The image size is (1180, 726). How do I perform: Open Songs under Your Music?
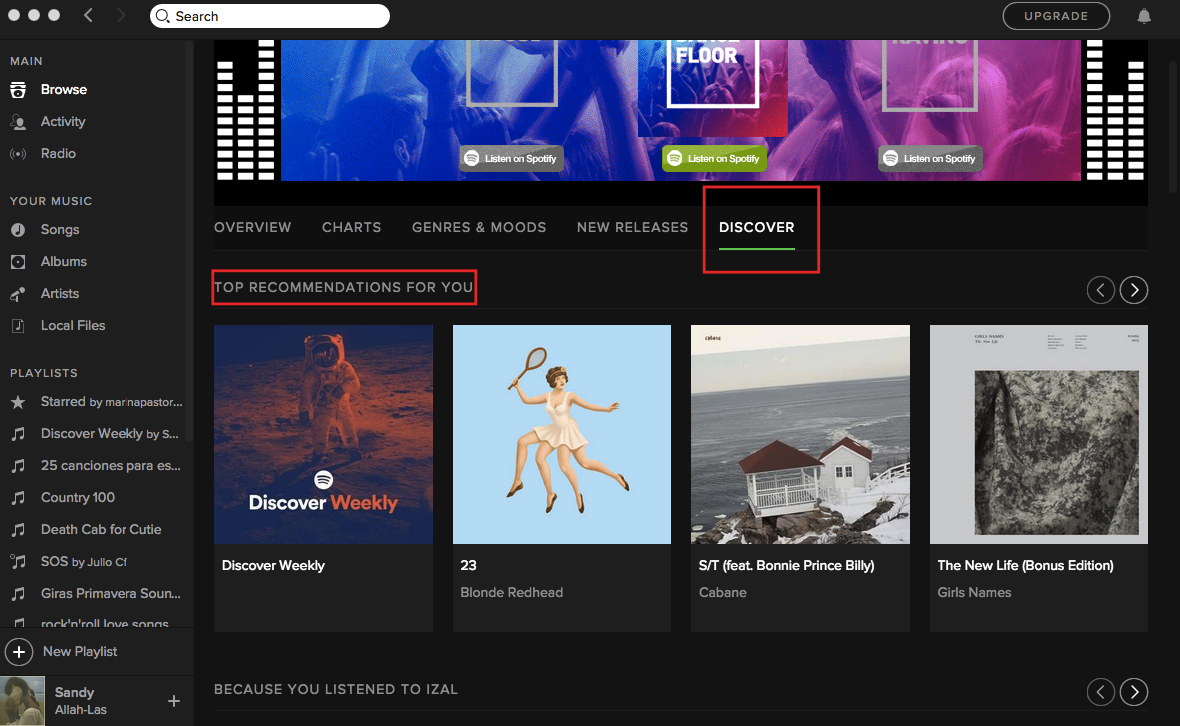click(59, 230)
